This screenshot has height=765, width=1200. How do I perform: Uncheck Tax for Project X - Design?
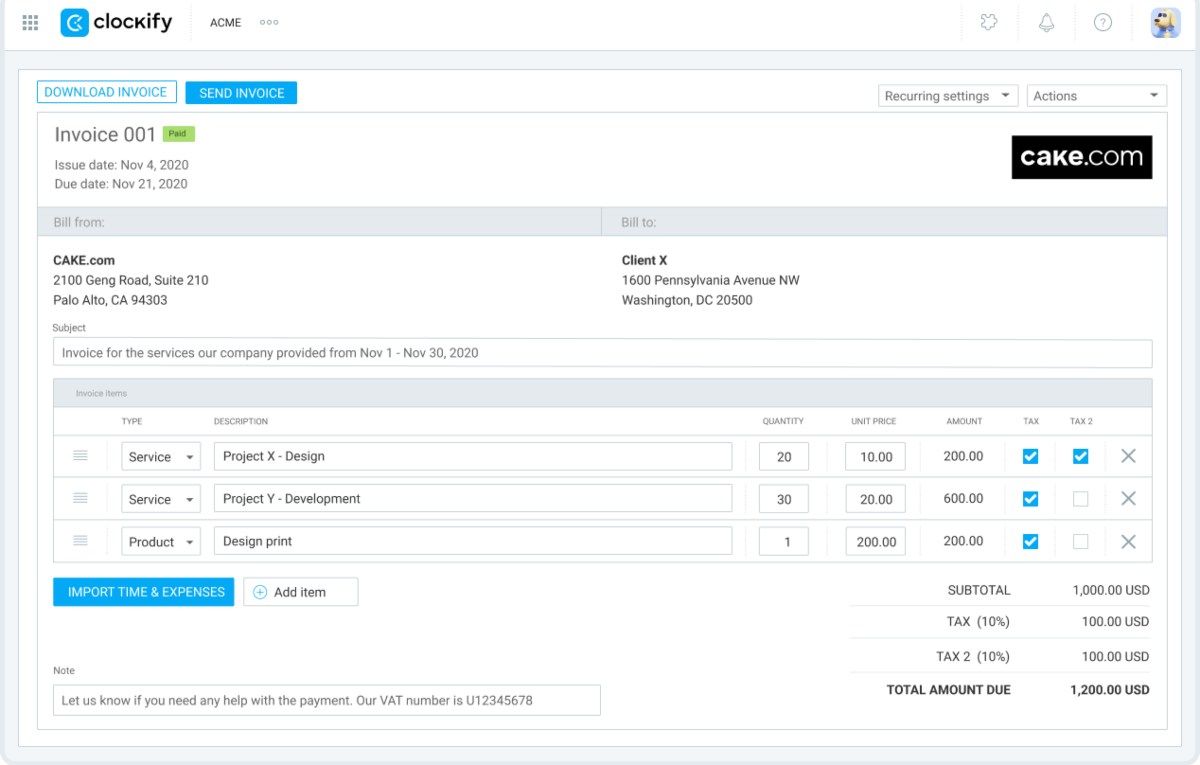tap(1030, 456)
